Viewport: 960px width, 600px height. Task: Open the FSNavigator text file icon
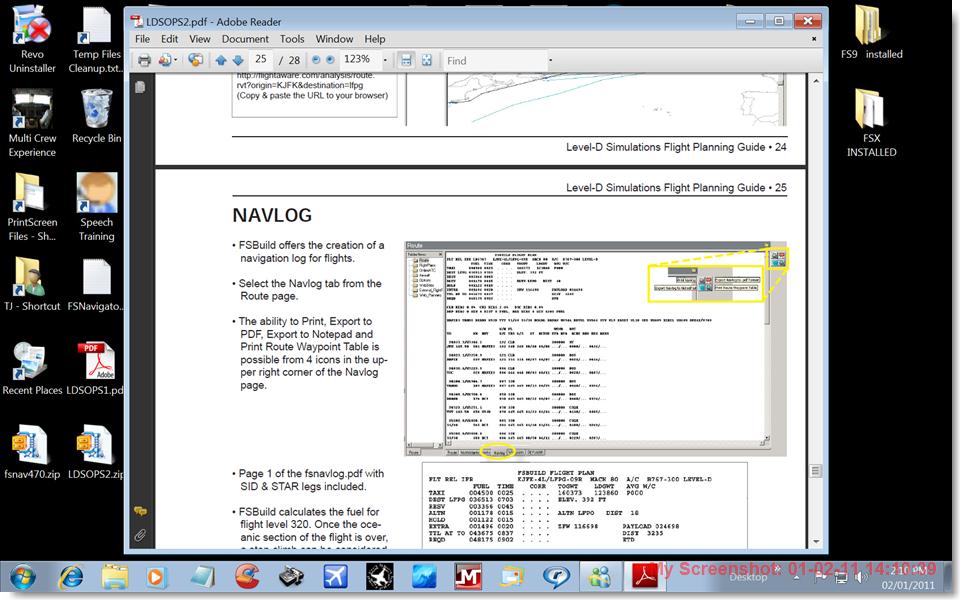[x=96, y=285]
